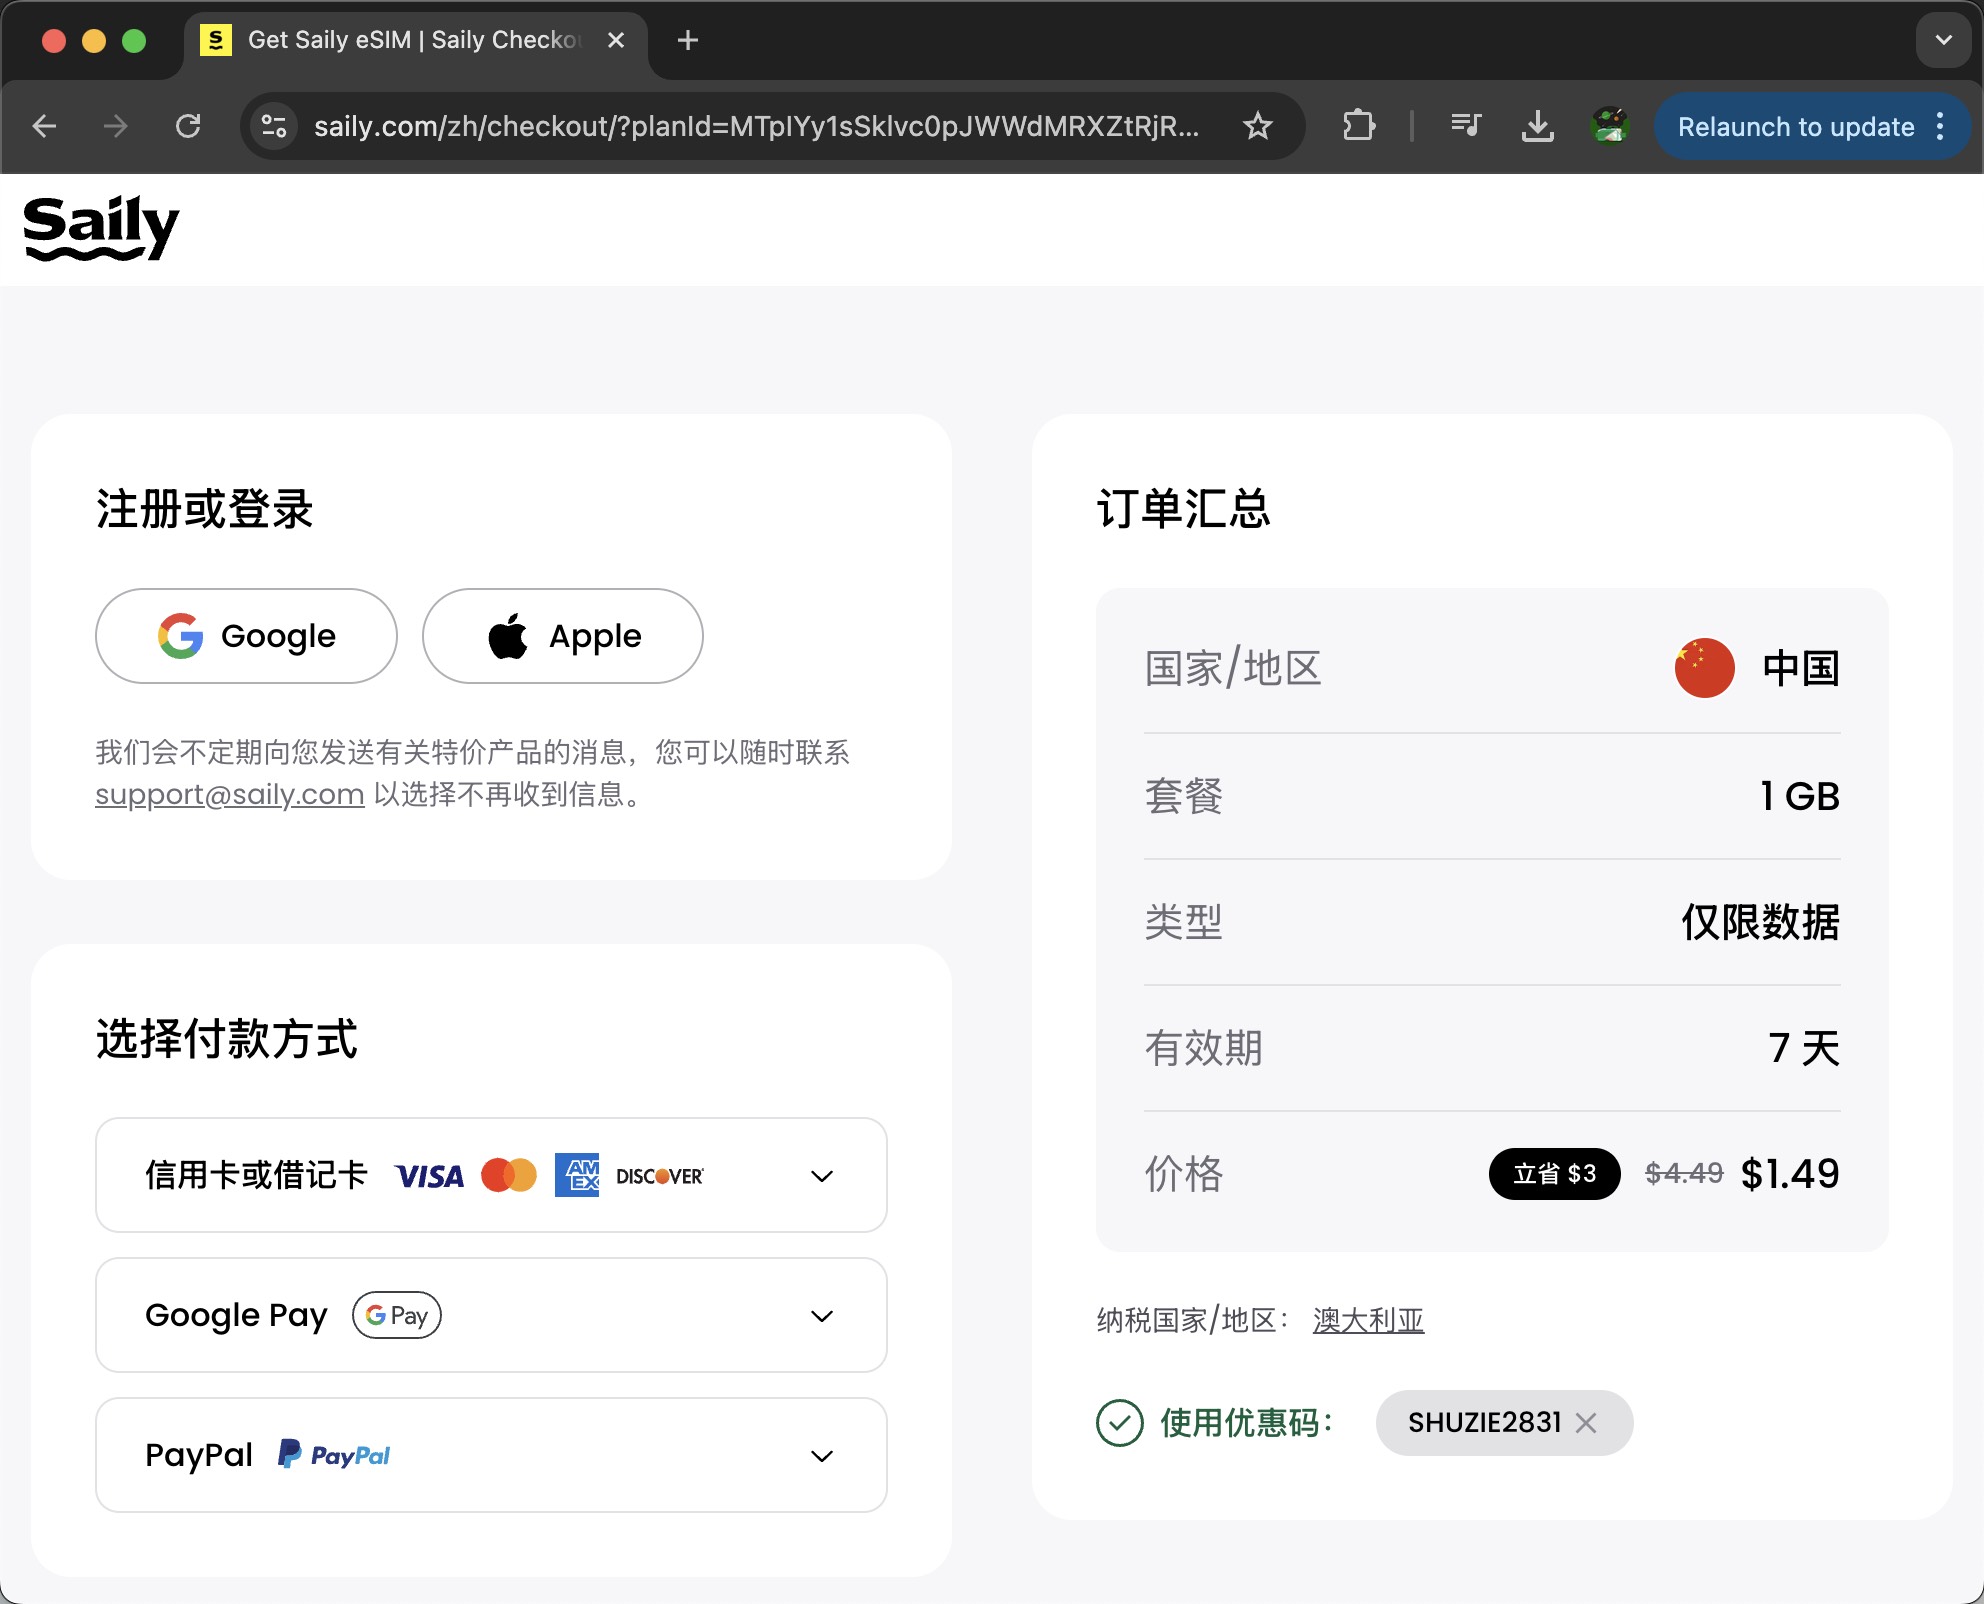Click the 立省 $3 savings badge
The height and width of the screenshot is (1604, 1984).
pos(1555,1174)
